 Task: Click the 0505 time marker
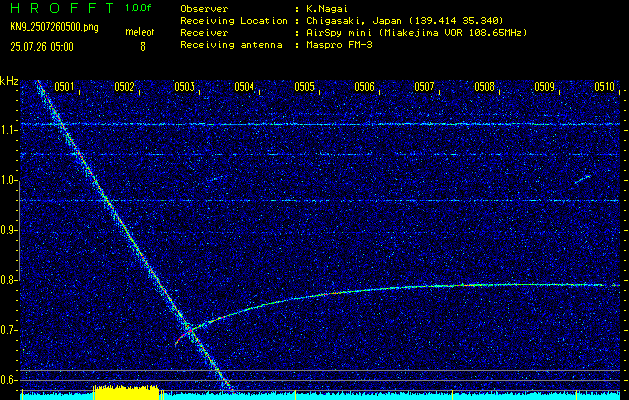(x=304, y=87)
